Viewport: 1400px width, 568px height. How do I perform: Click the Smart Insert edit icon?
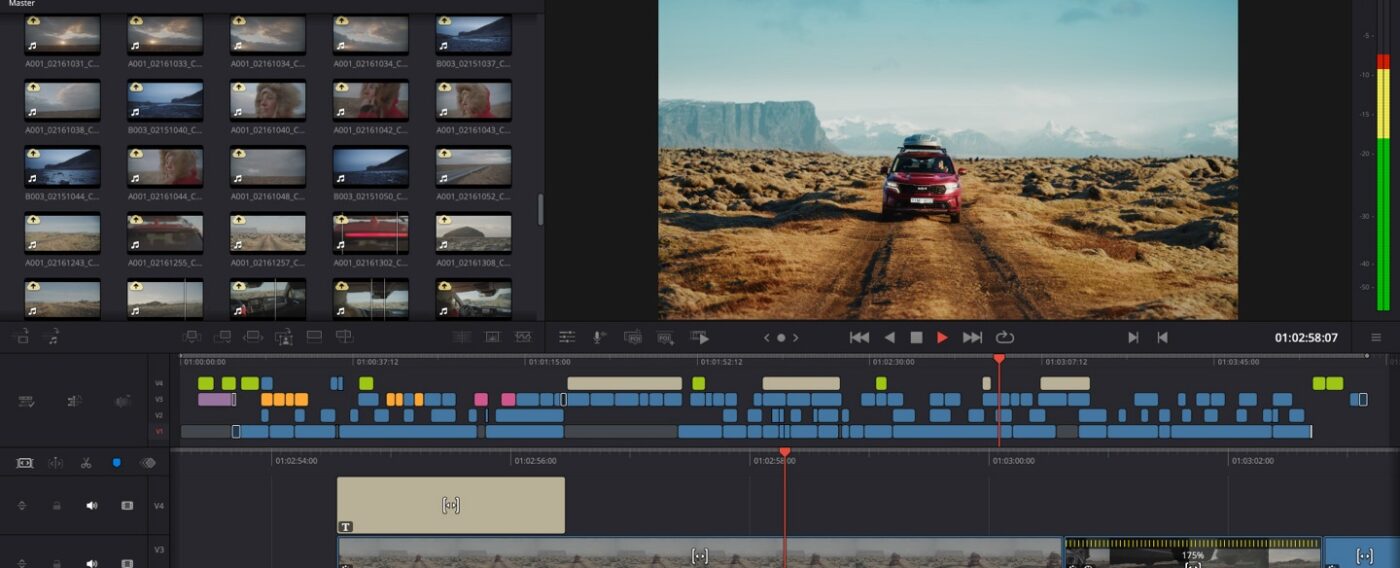[x=192, y=337]
